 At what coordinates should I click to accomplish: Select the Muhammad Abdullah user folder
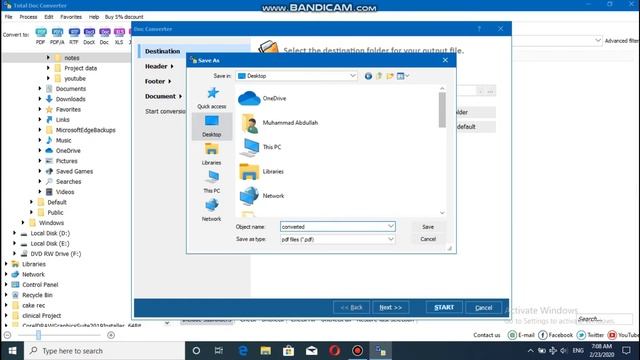point(278,122)
